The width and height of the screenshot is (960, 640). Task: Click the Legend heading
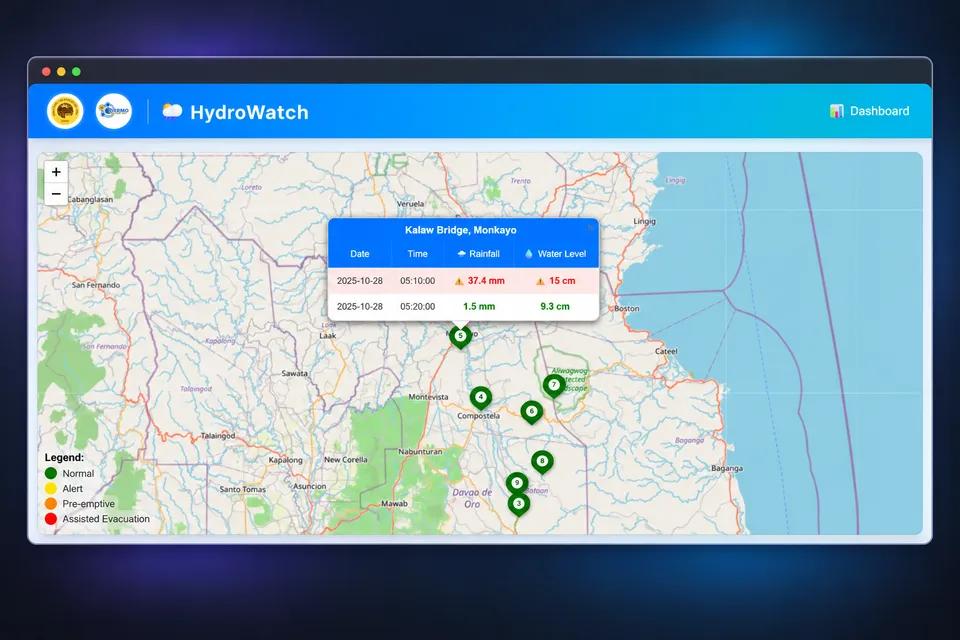pyautogui.click(x=64, y=457)
